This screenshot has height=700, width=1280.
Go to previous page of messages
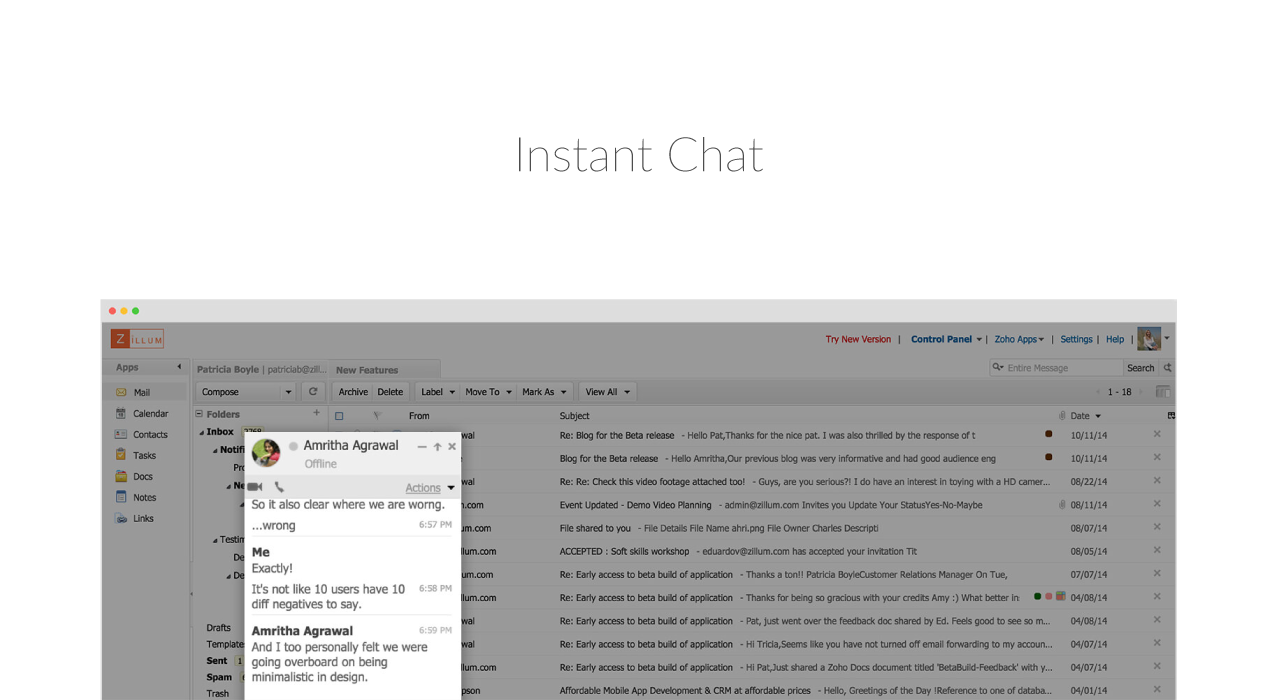(1098, 392)
